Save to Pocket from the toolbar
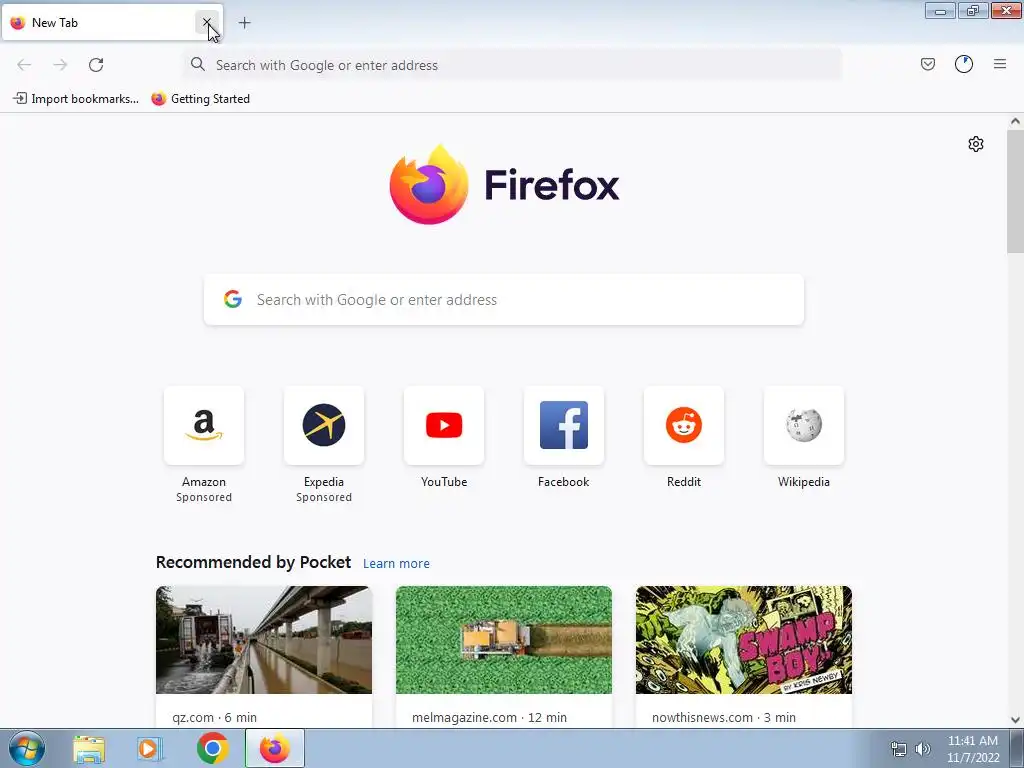The width and height of the screenshot is (1024, 768). (x=928, y=64)
